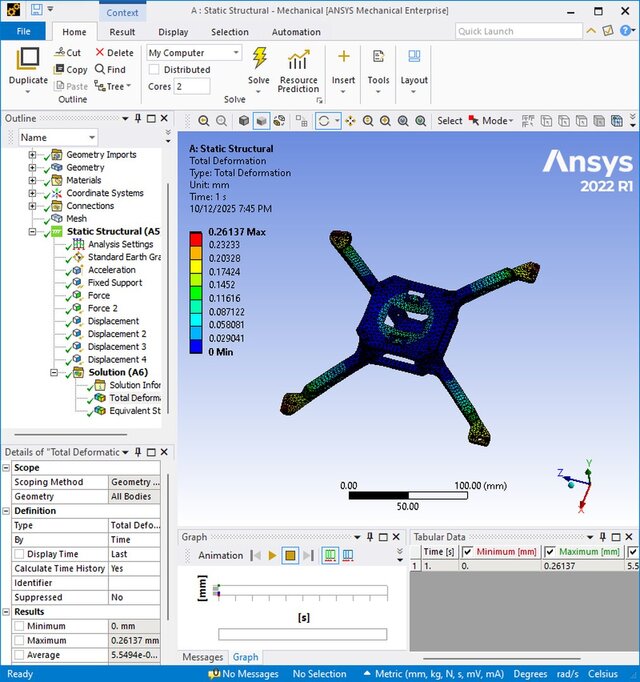Stop the animation playback

click(289, 555)
